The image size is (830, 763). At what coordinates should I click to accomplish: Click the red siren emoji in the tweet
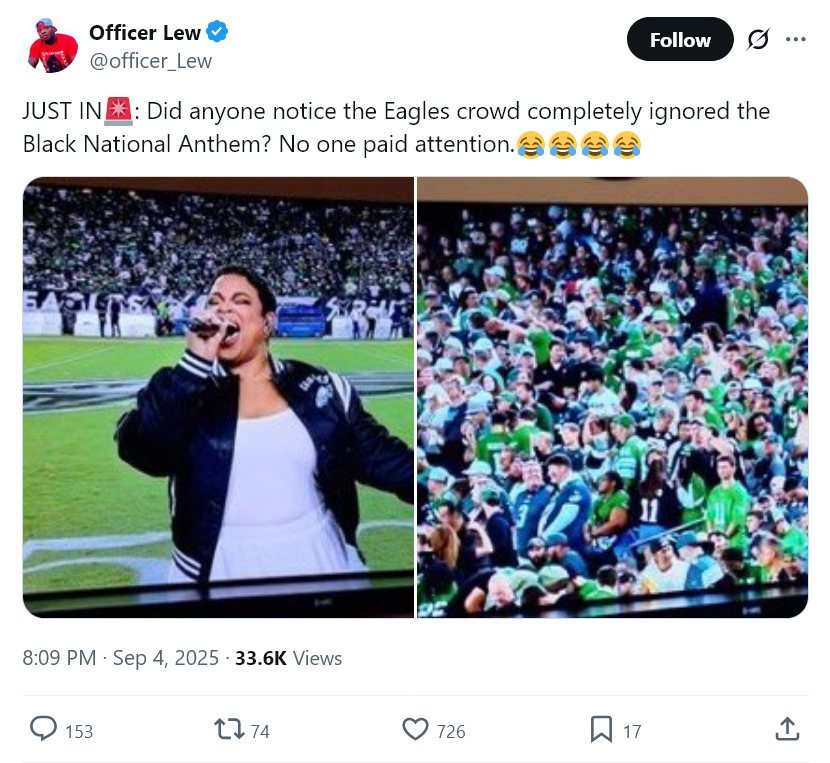118,111
